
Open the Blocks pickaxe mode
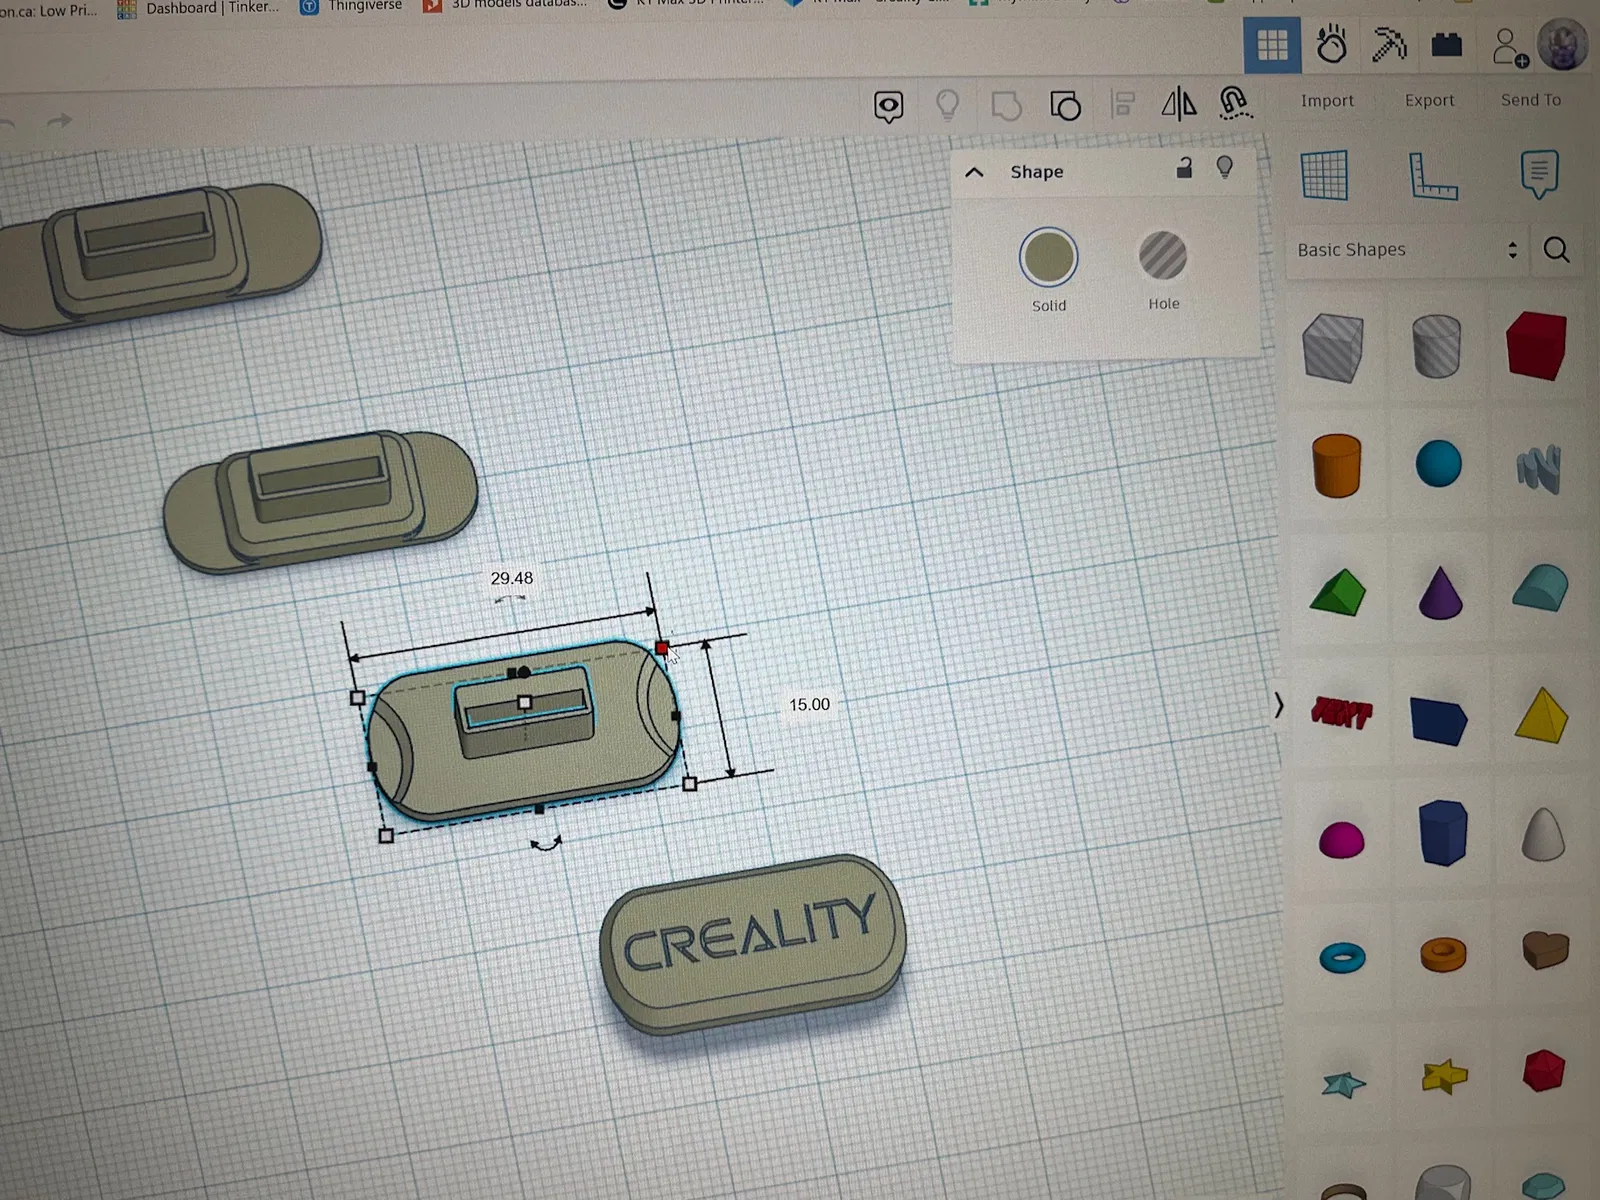click(1389, 45)
